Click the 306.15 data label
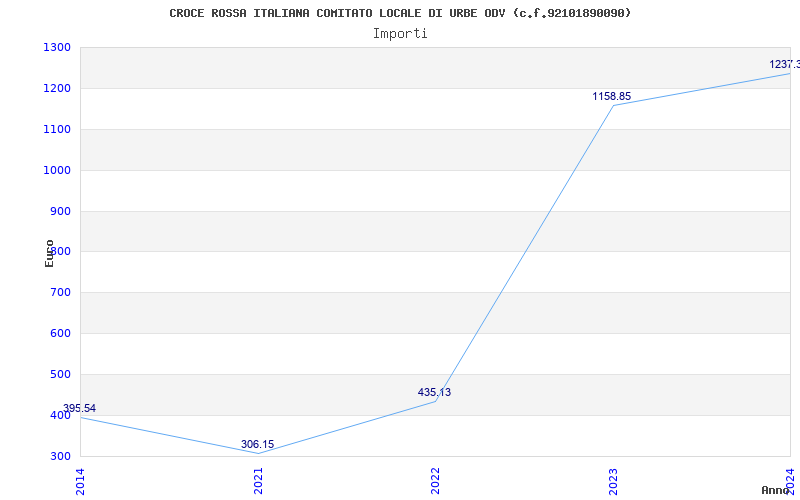 (257, 444)
